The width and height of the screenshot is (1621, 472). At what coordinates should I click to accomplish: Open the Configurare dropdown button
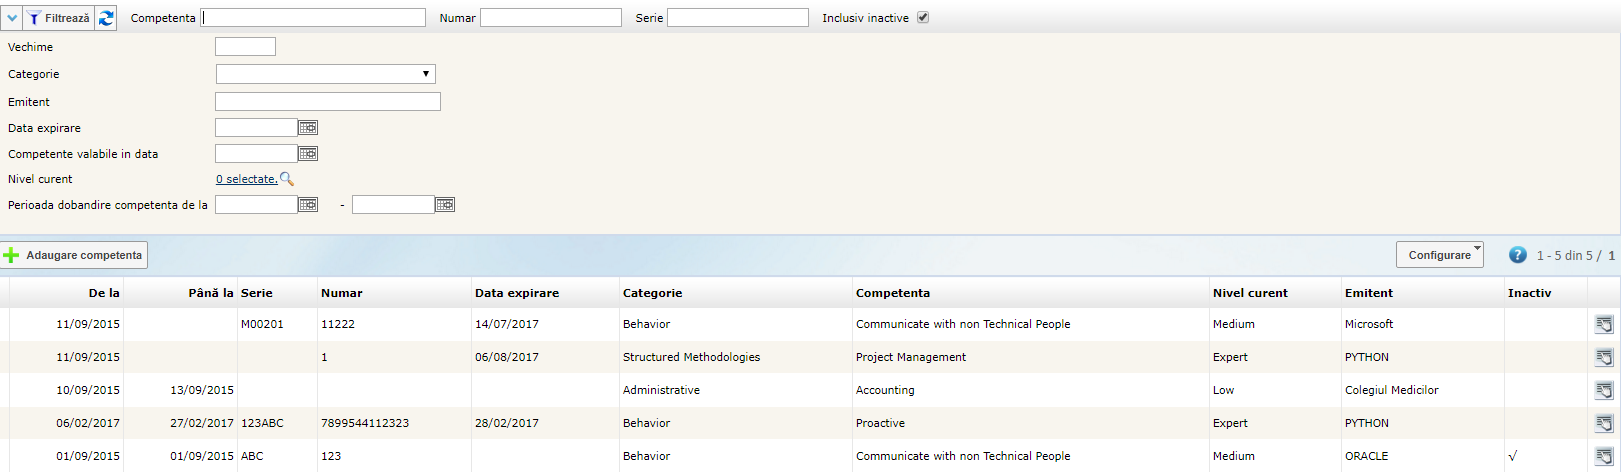point(1439,255)
